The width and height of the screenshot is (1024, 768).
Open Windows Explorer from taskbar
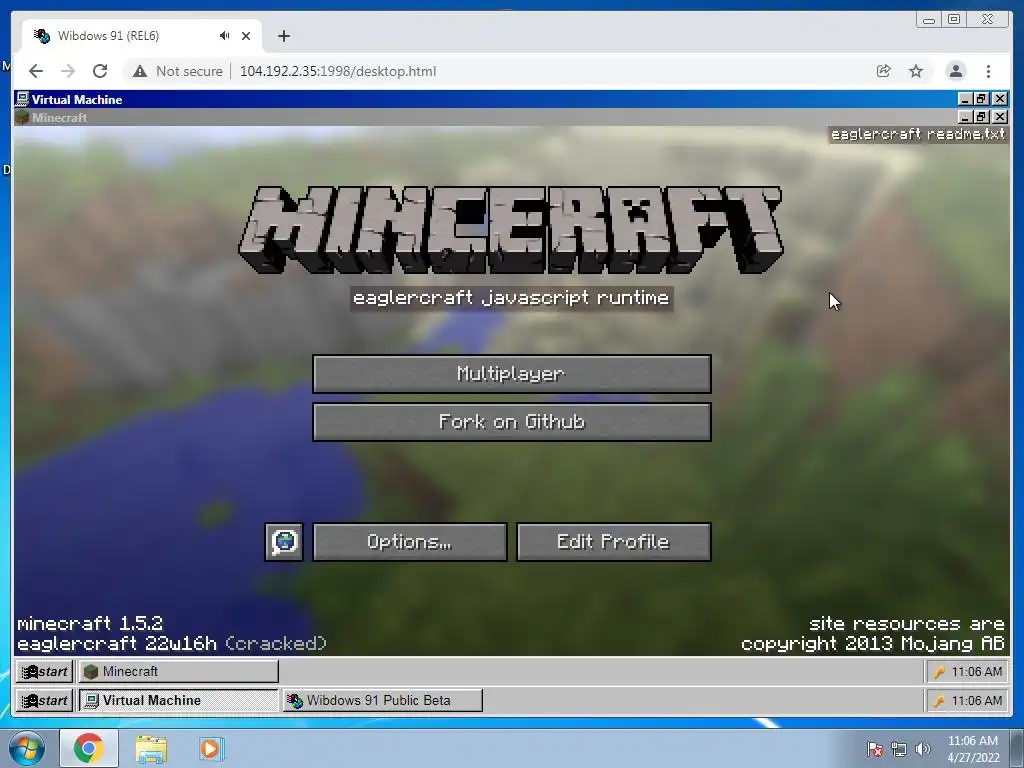(x=151, y=748)
